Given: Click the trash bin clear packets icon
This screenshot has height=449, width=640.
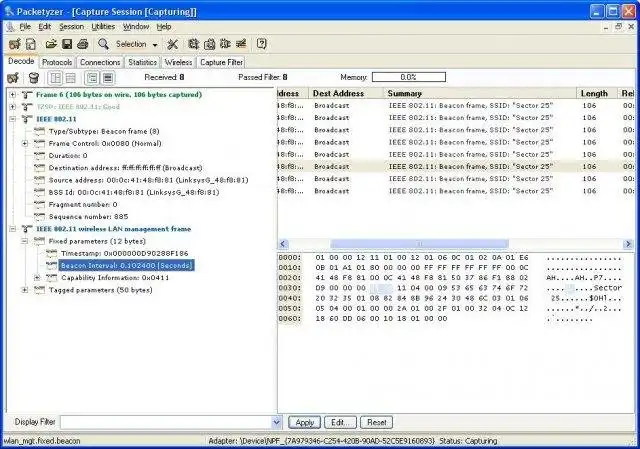Looking at the screenshot, I should 34,78.
